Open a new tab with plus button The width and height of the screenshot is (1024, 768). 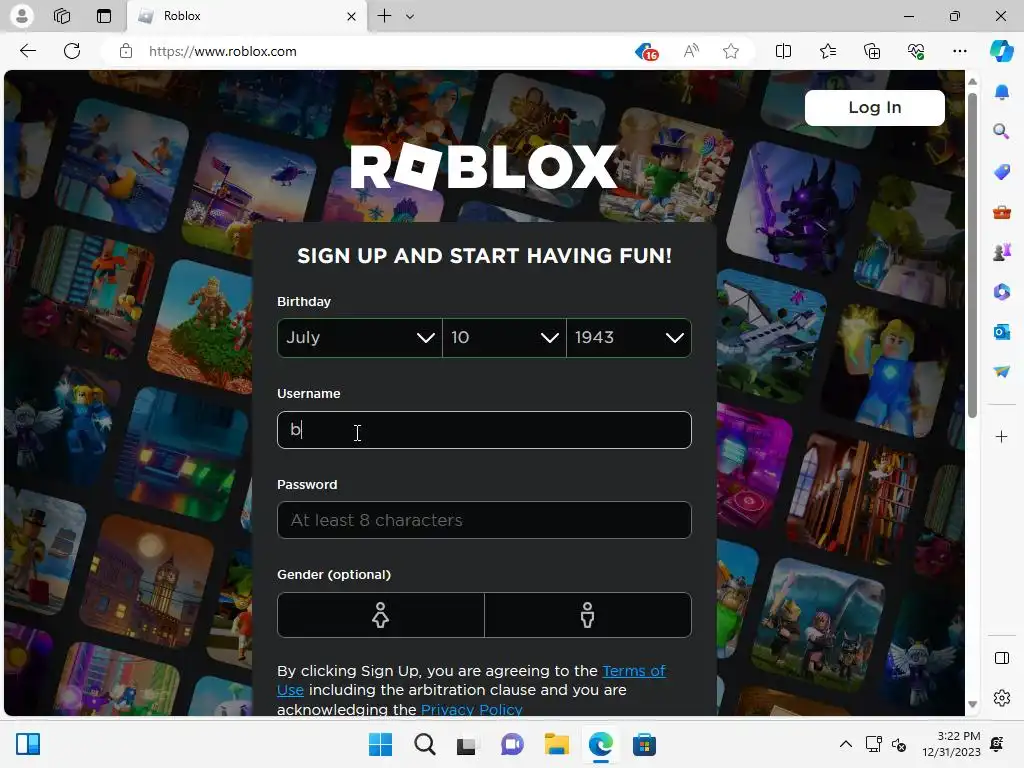385,16
